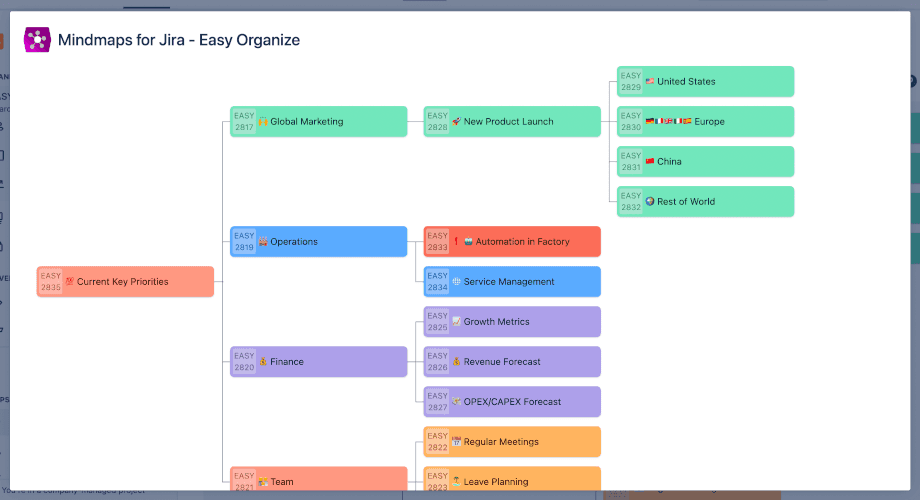Image resolution: width=920 pixels, height=500 pixels.
Task: Click the EASY 2825 issue key
Action: pos(437,322)
